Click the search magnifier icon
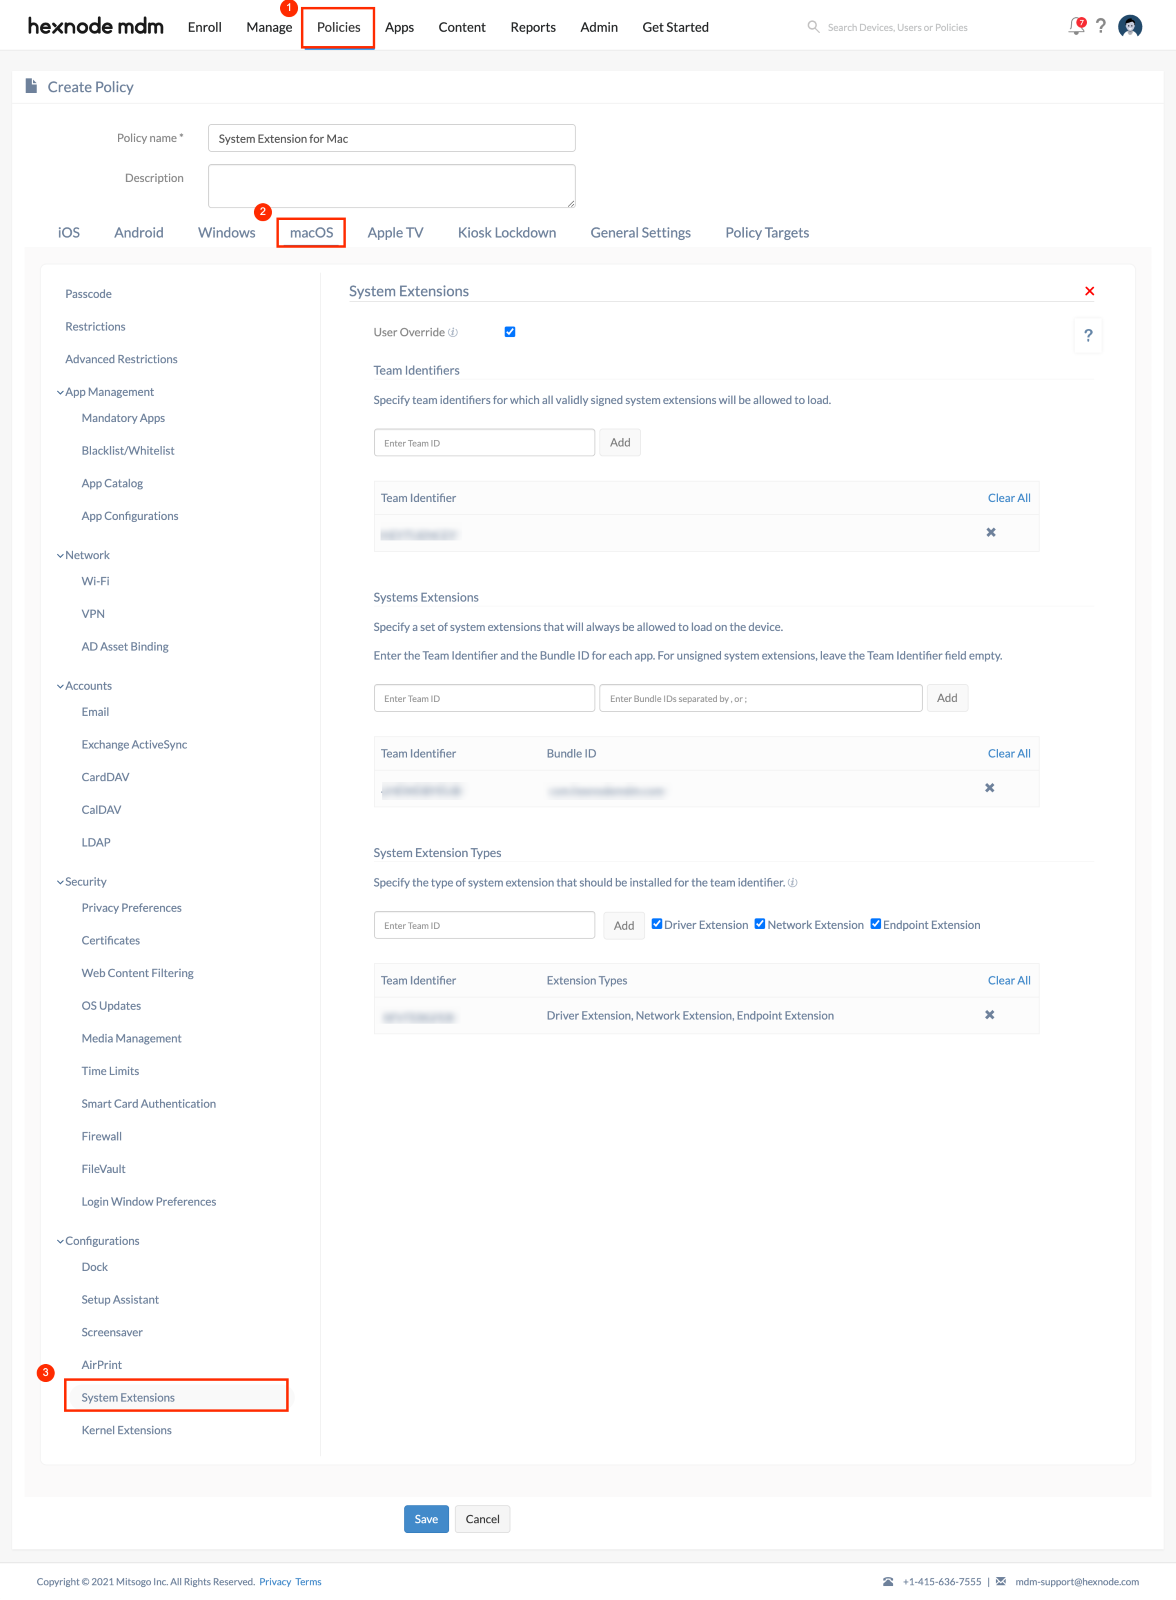Viewport: 1176px width, 1600px height. point(814,27)
